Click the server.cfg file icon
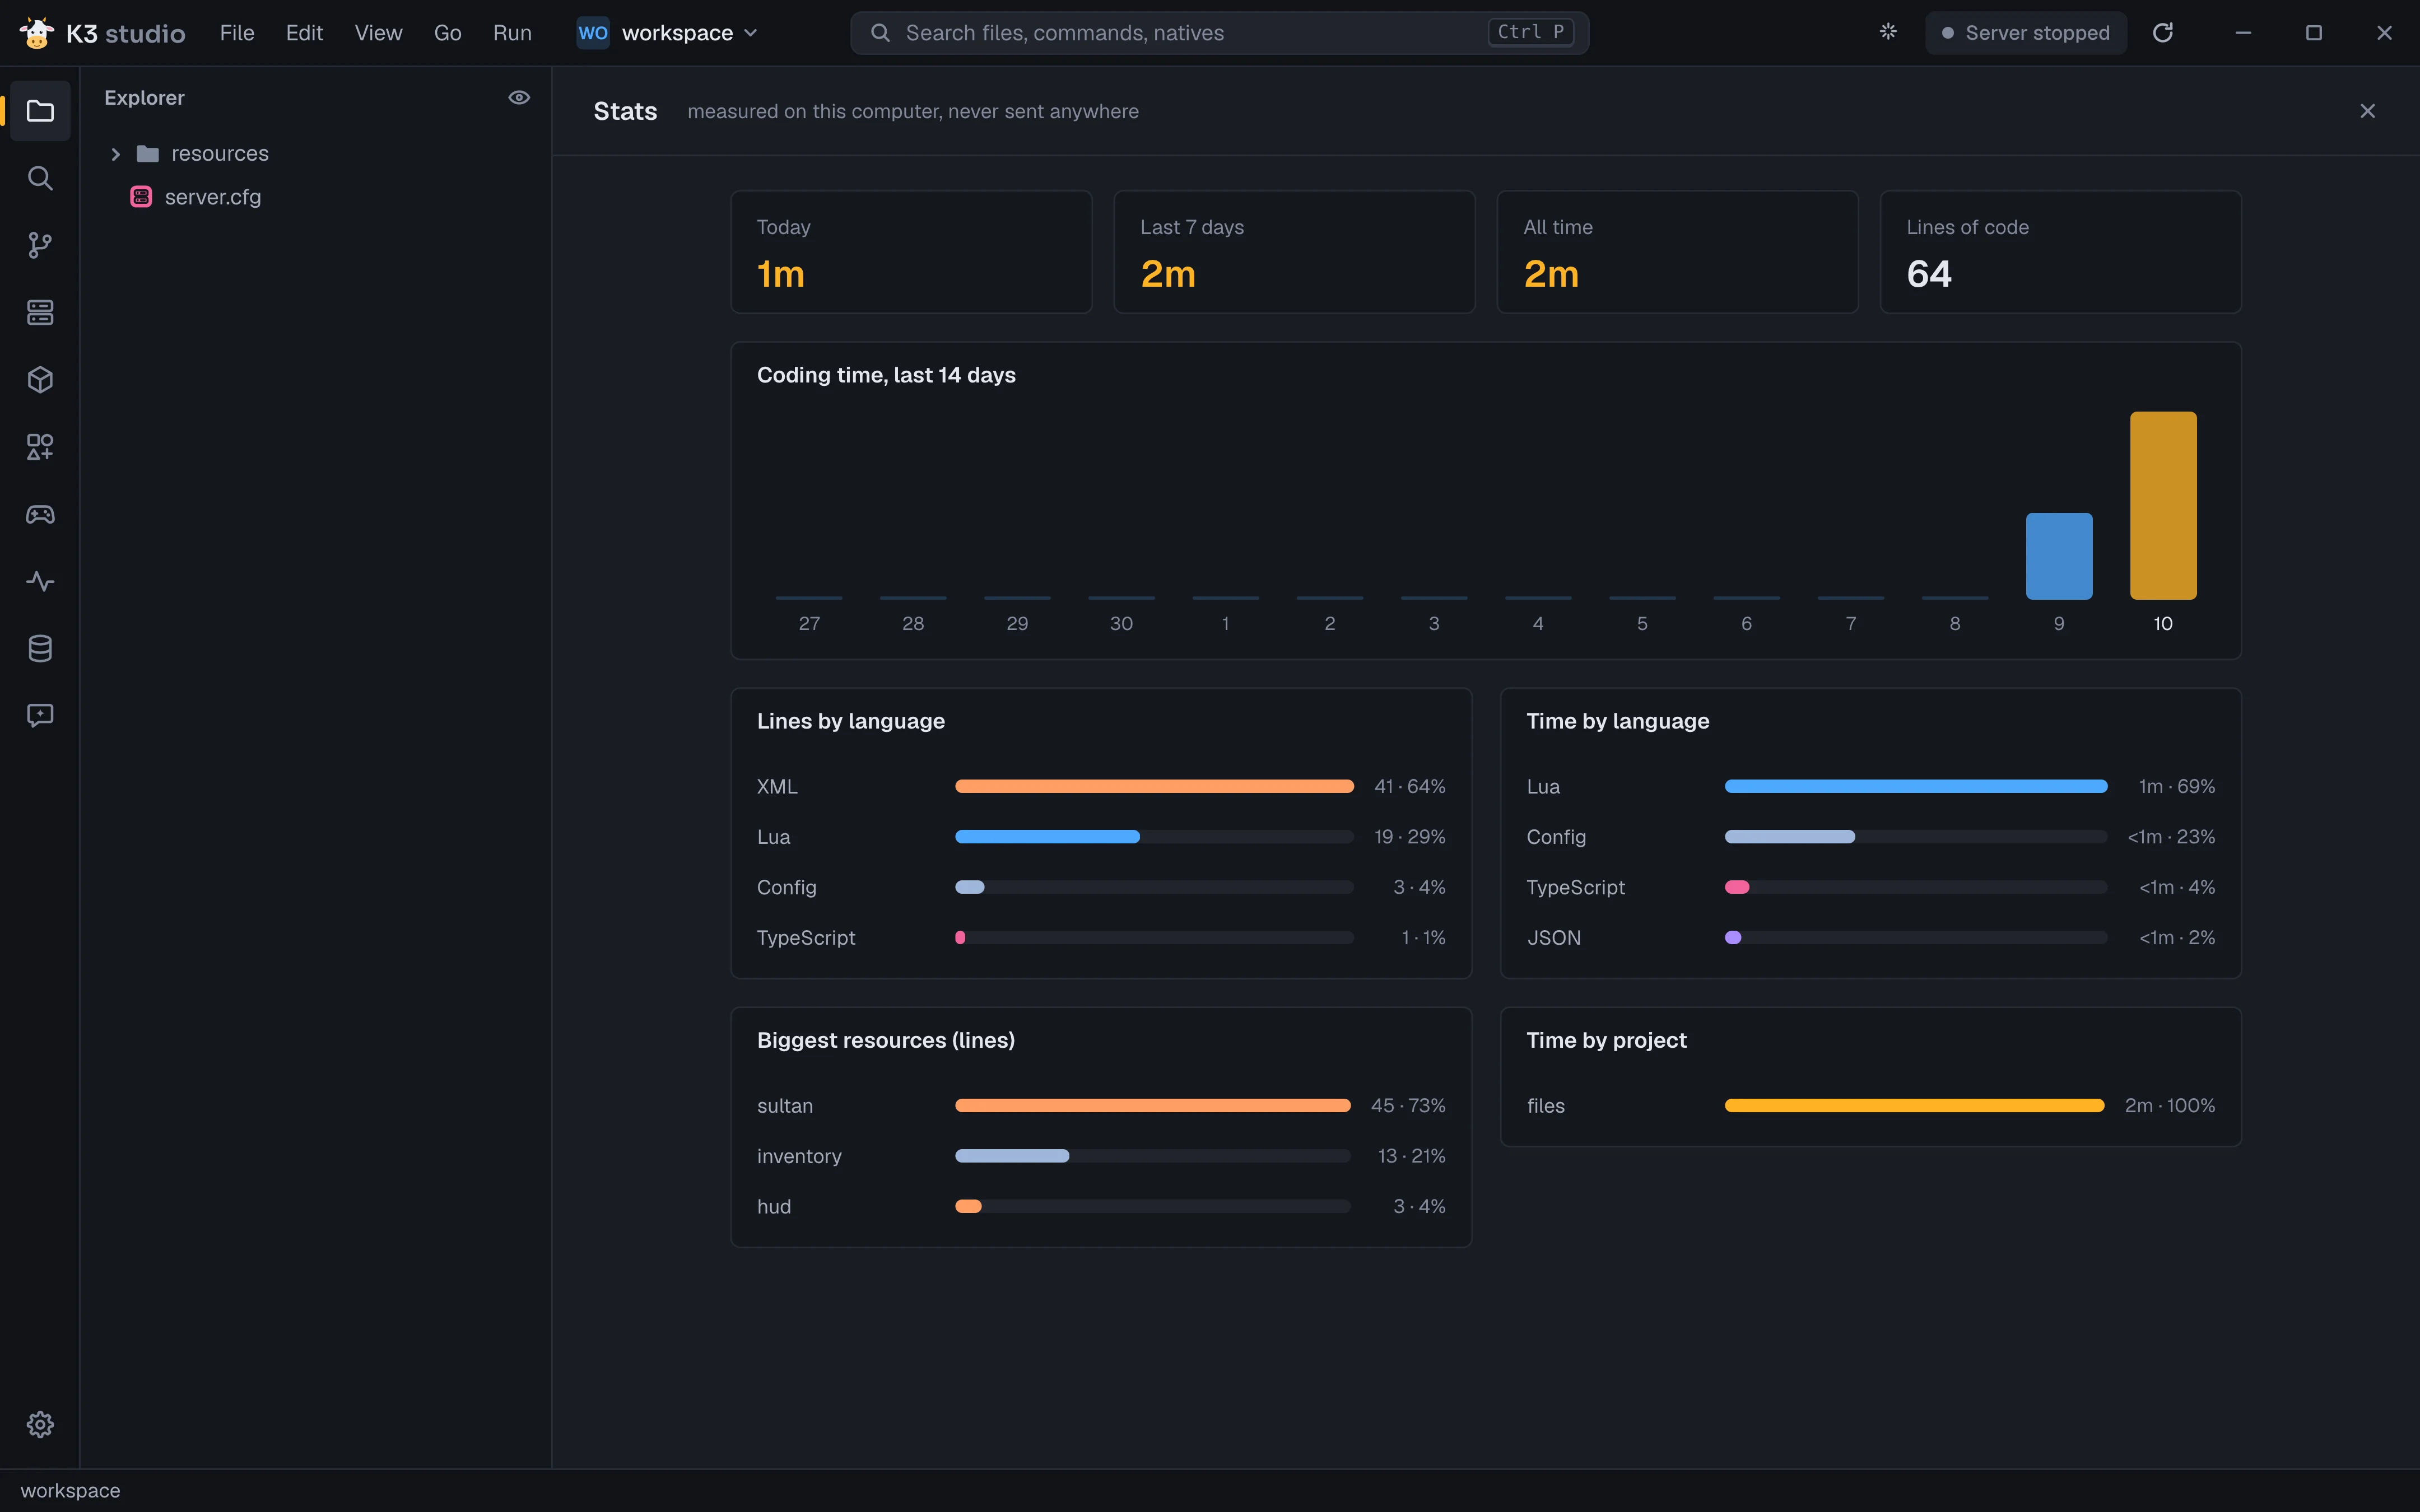2420x1512 pixels. (x=141, y=197)
